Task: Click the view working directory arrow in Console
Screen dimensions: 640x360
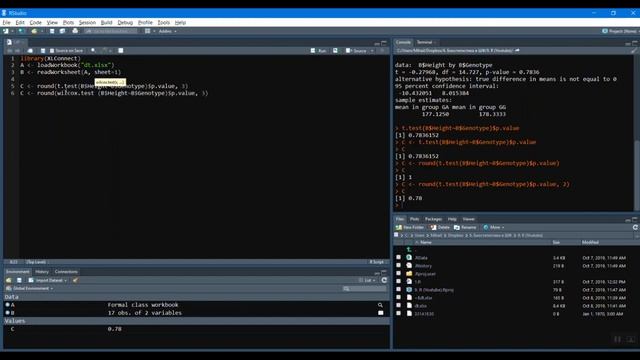Action: [517, 51]
